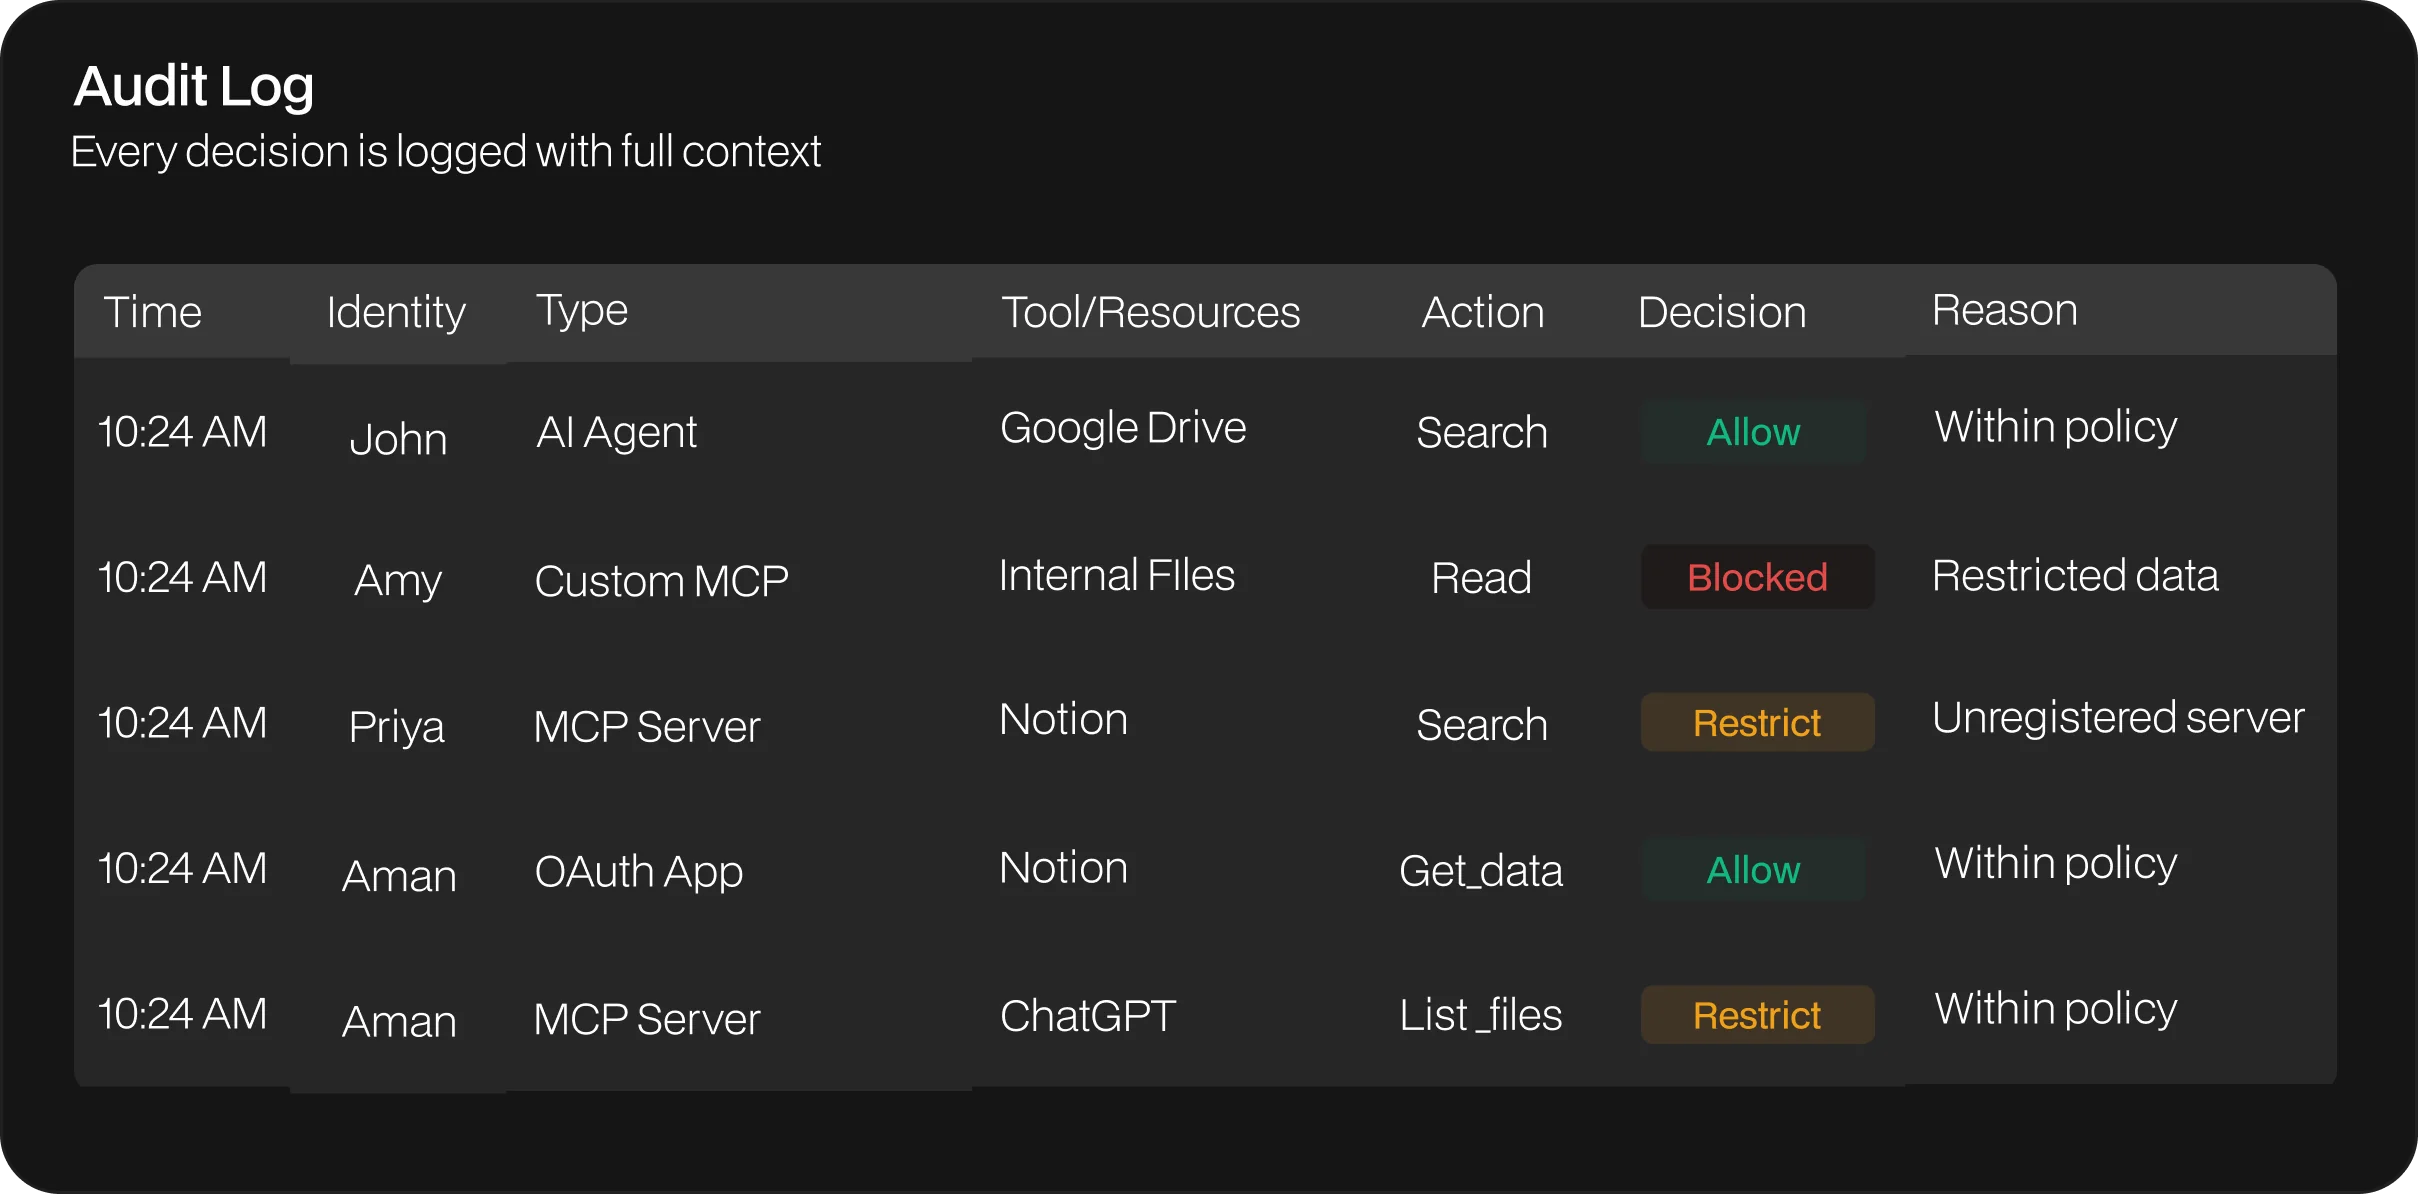Click Within policy in the ChatGPT row
Screen dimensions: 2418x1194
point(2056,1009)
